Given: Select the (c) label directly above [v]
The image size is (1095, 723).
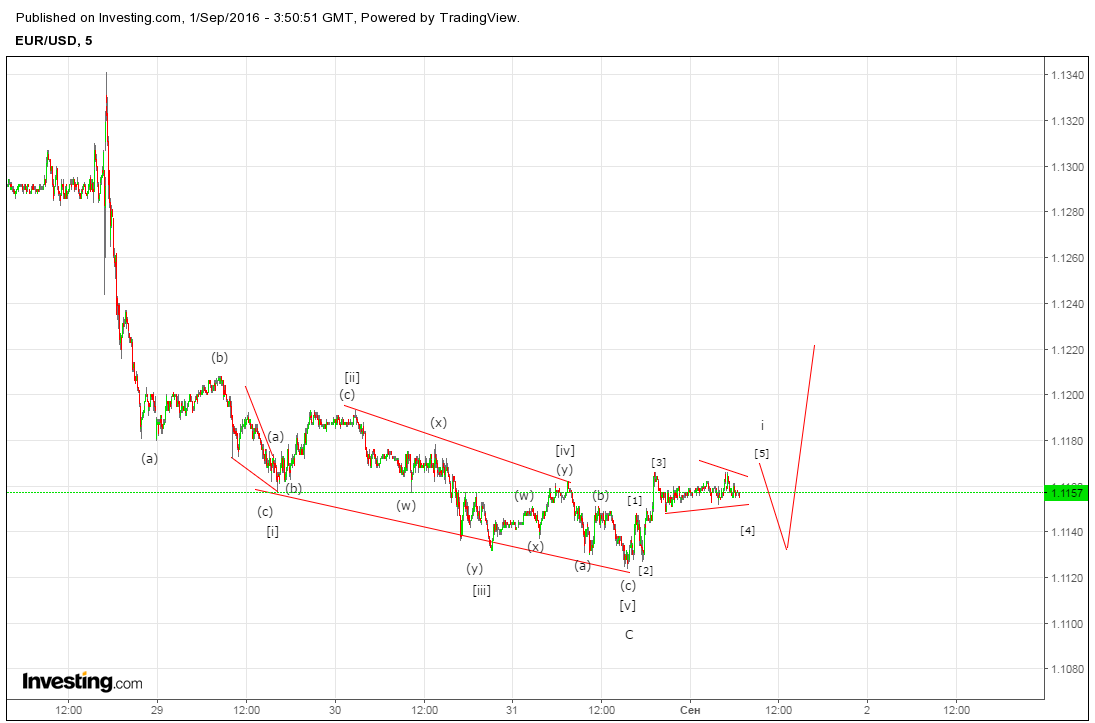Looking at the screenshot, I should (628, 585).
